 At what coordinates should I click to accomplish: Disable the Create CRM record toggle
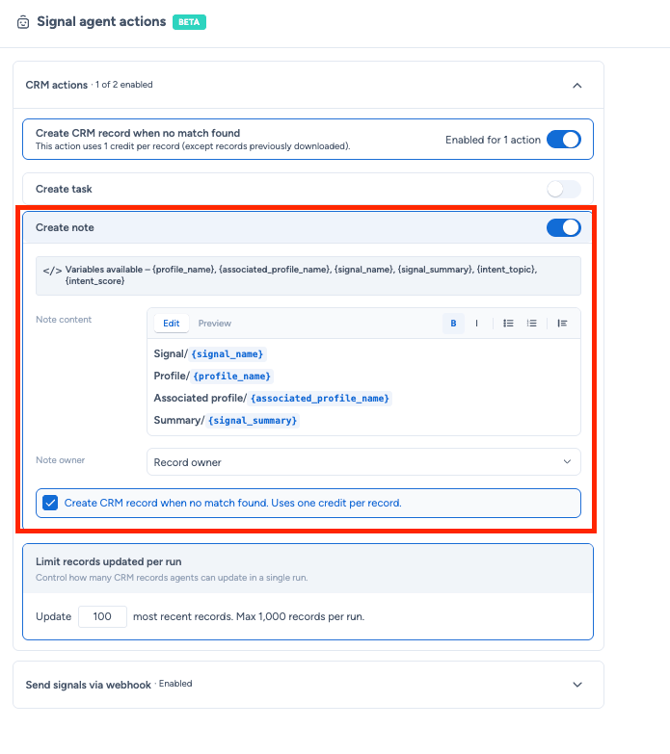tap(563, 139)
